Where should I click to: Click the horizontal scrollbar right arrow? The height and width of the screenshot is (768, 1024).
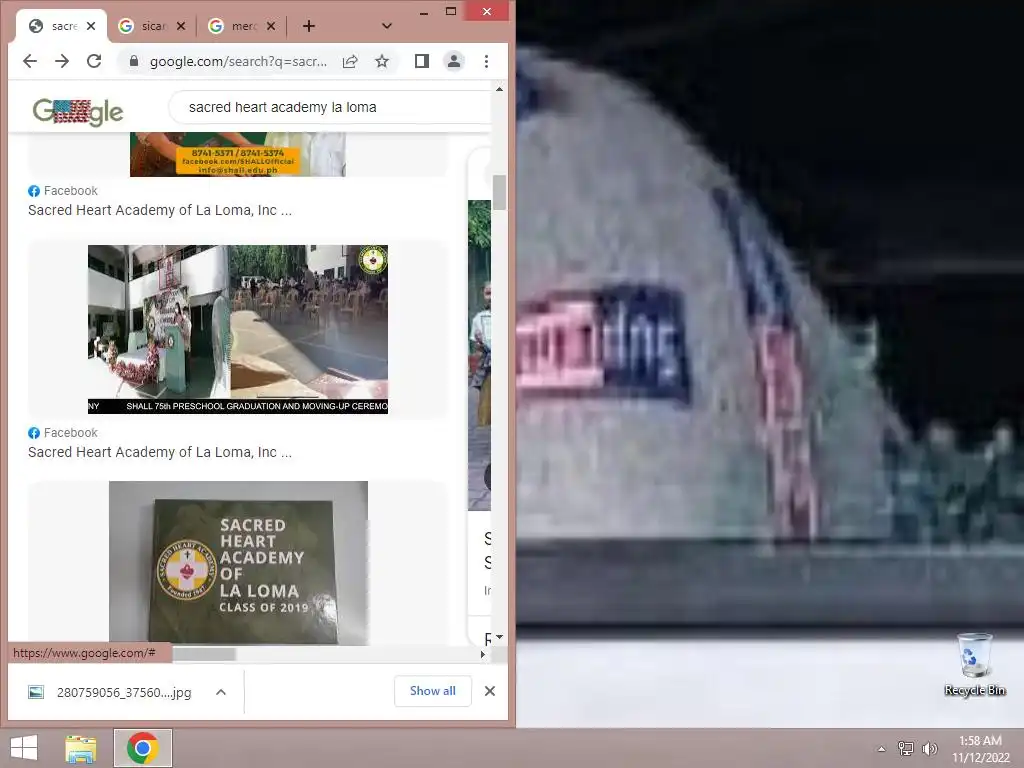pos(483,654)
